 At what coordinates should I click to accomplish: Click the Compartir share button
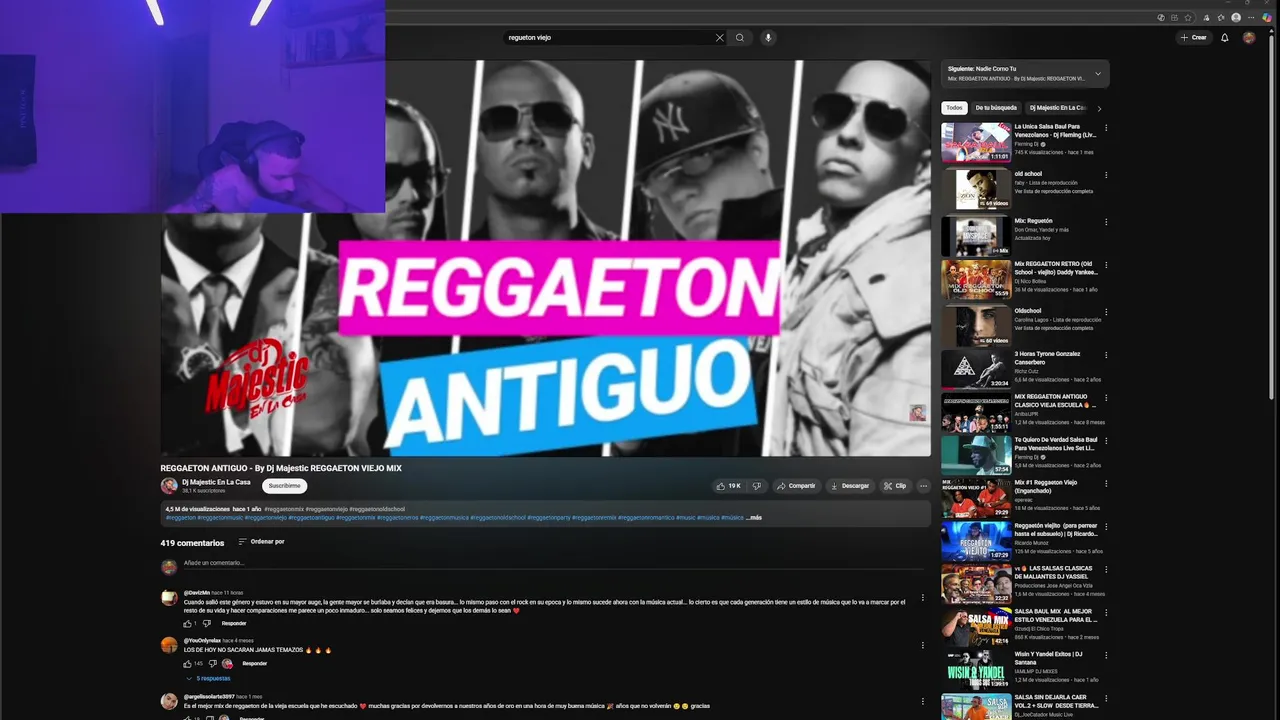click(796, 486)
